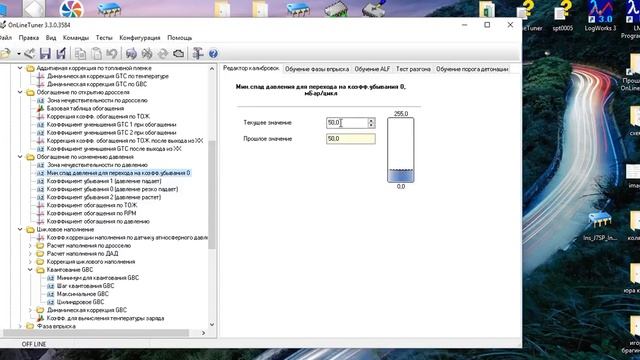
Task: Select Коэфф. для вычисления температуры заряда
Action: [x=105, y=318]
